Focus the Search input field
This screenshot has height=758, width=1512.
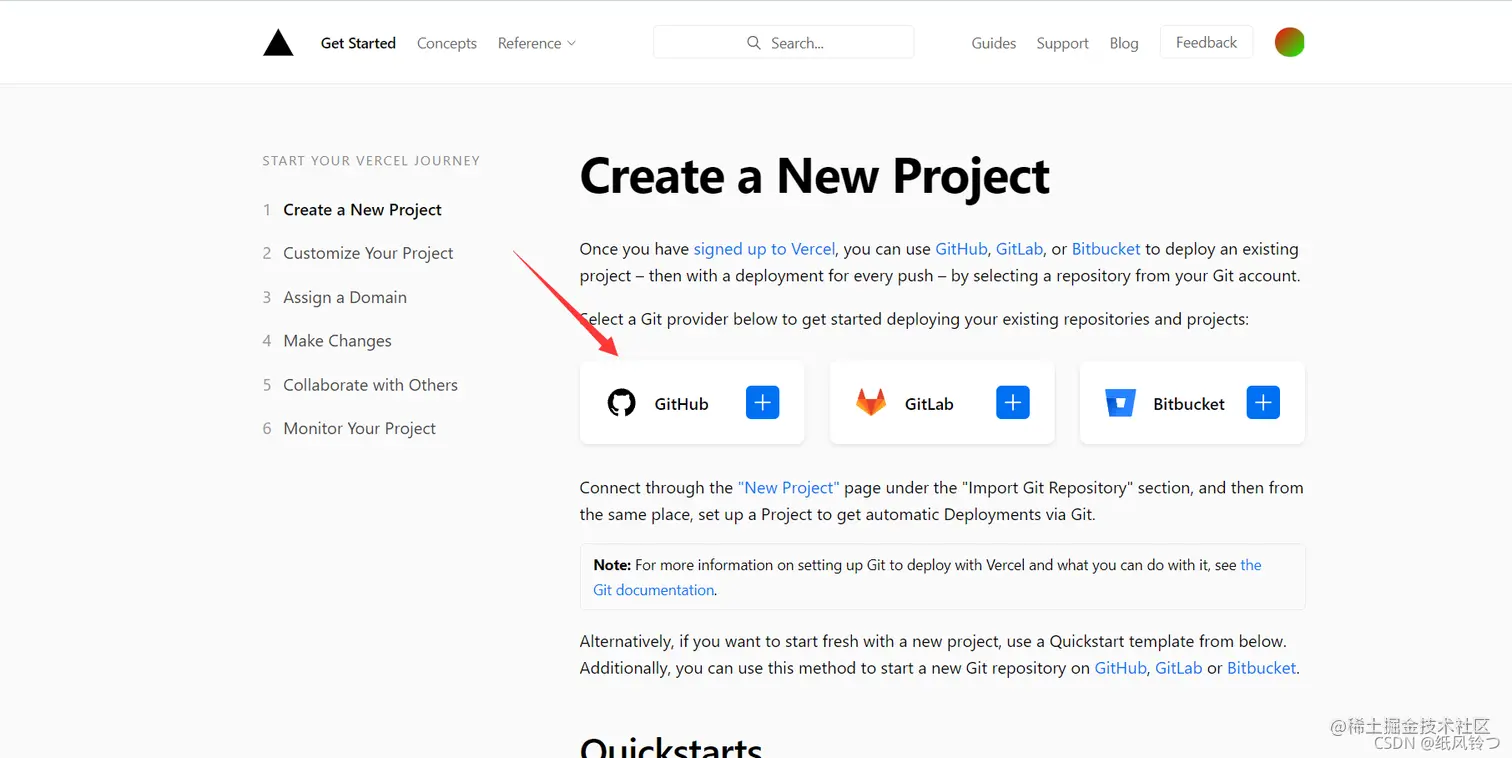(784, 42)
